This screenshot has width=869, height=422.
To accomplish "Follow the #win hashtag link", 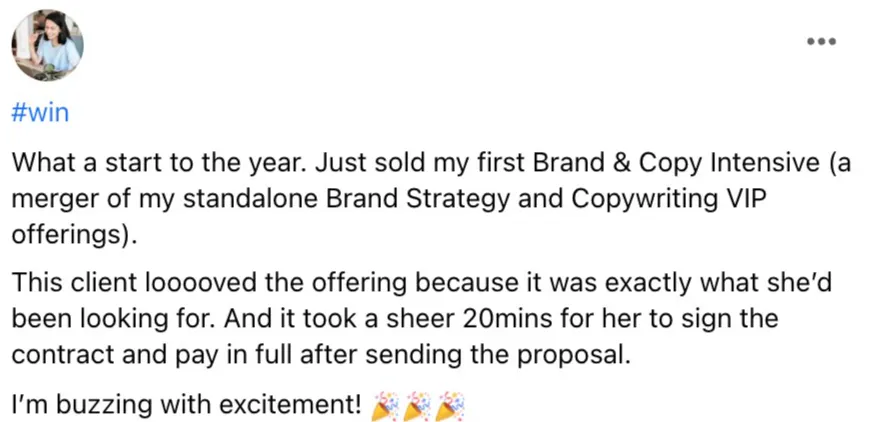I will coord(40,113).
